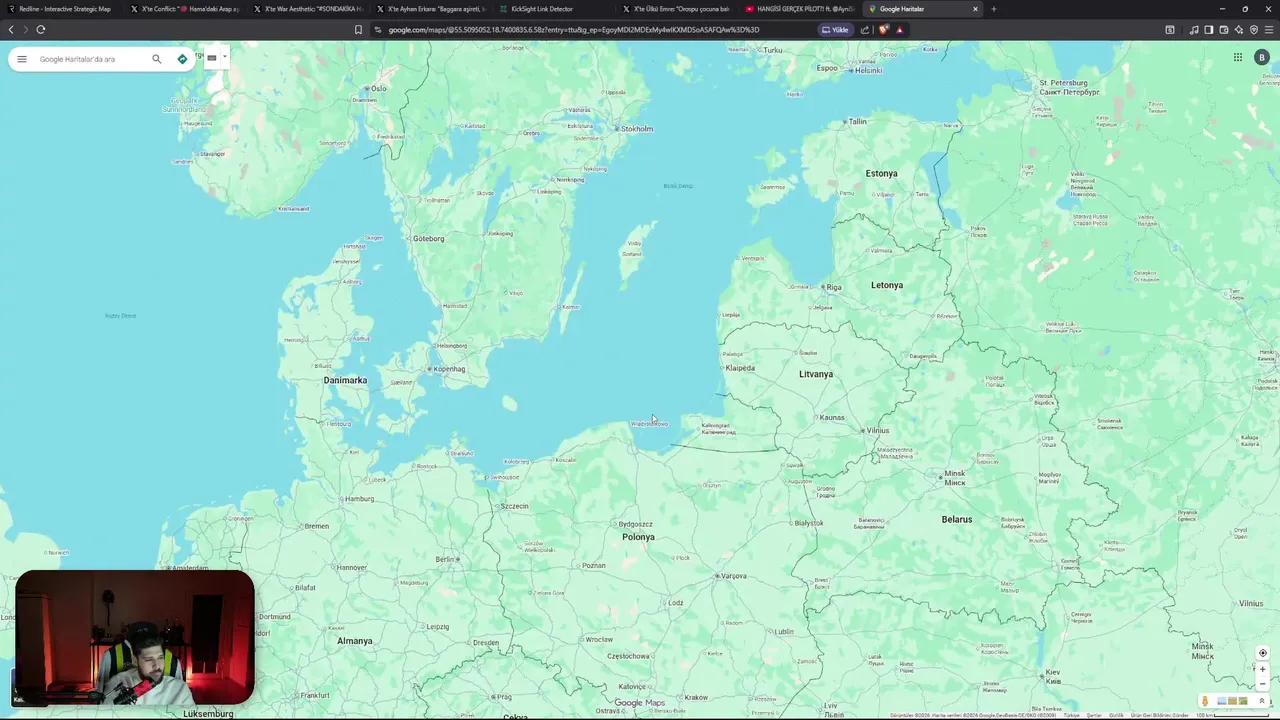Viewport: 1280px width, 720px height.
Task: Reload the current page
Action: [x=41, y=29]
